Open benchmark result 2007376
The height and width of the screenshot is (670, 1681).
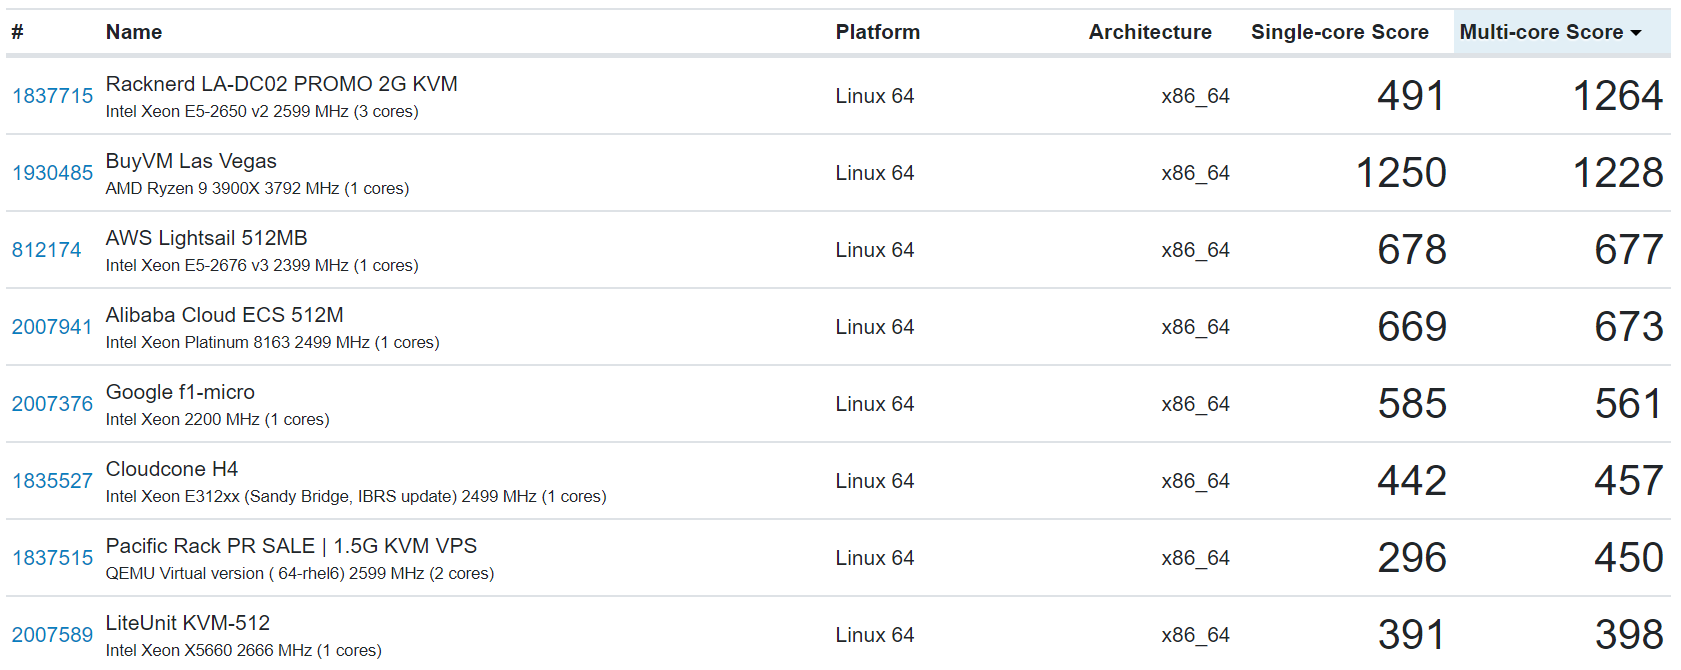[52, 404]
